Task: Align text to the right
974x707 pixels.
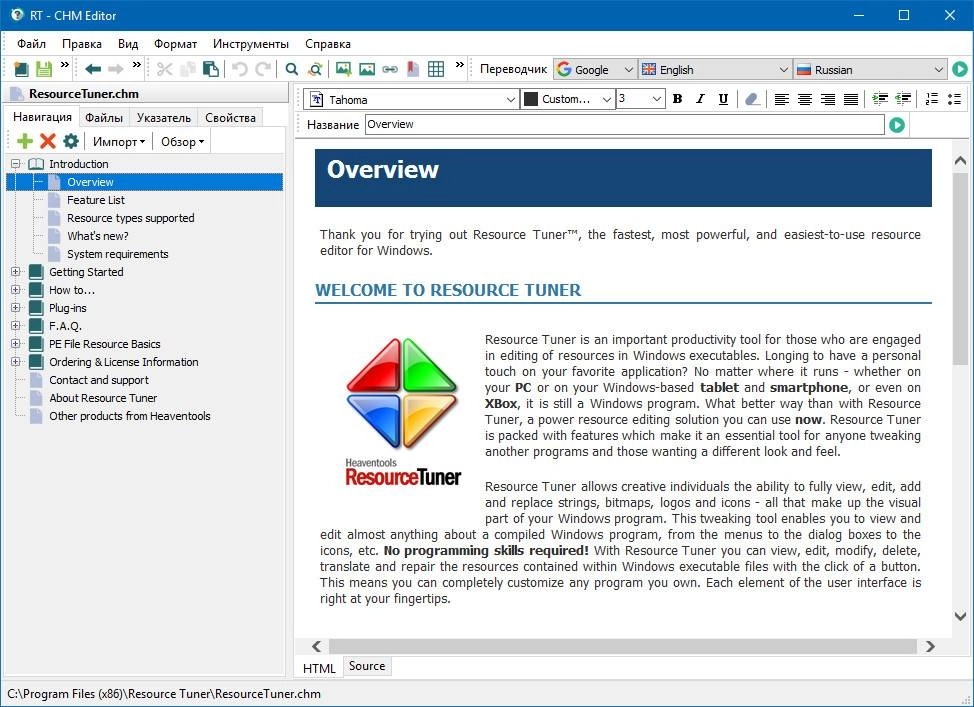Action: (827, 99)
